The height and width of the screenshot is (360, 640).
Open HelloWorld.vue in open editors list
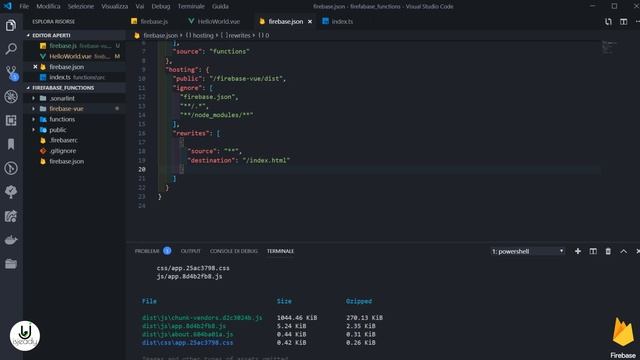click(x=74, y=56)
